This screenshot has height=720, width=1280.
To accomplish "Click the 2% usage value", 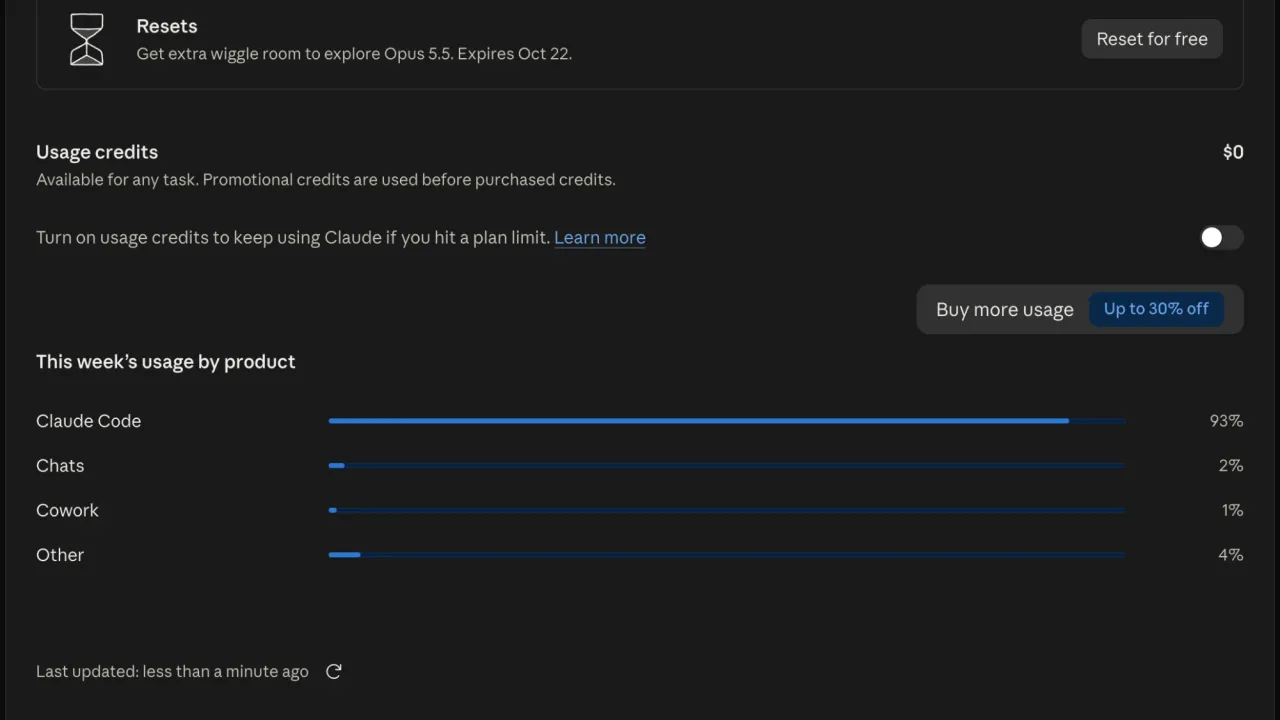I will (x=1231, y=466).
